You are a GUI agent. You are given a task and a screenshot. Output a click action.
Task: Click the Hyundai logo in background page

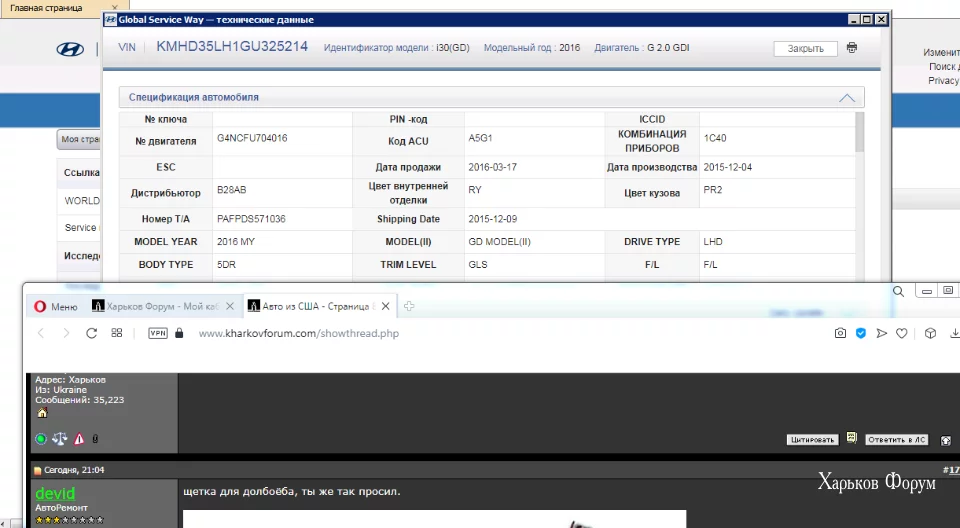(x=70, y=50)
